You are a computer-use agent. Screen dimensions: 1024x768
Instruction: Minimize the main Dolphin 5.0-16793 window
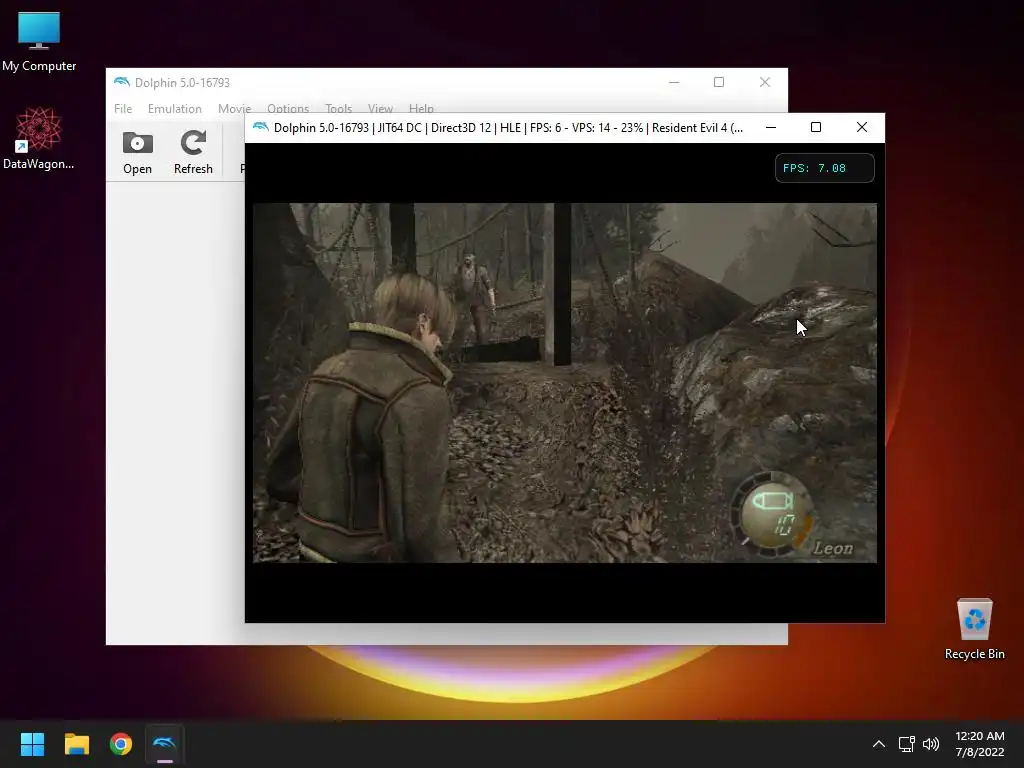click(x=674, y=82)
